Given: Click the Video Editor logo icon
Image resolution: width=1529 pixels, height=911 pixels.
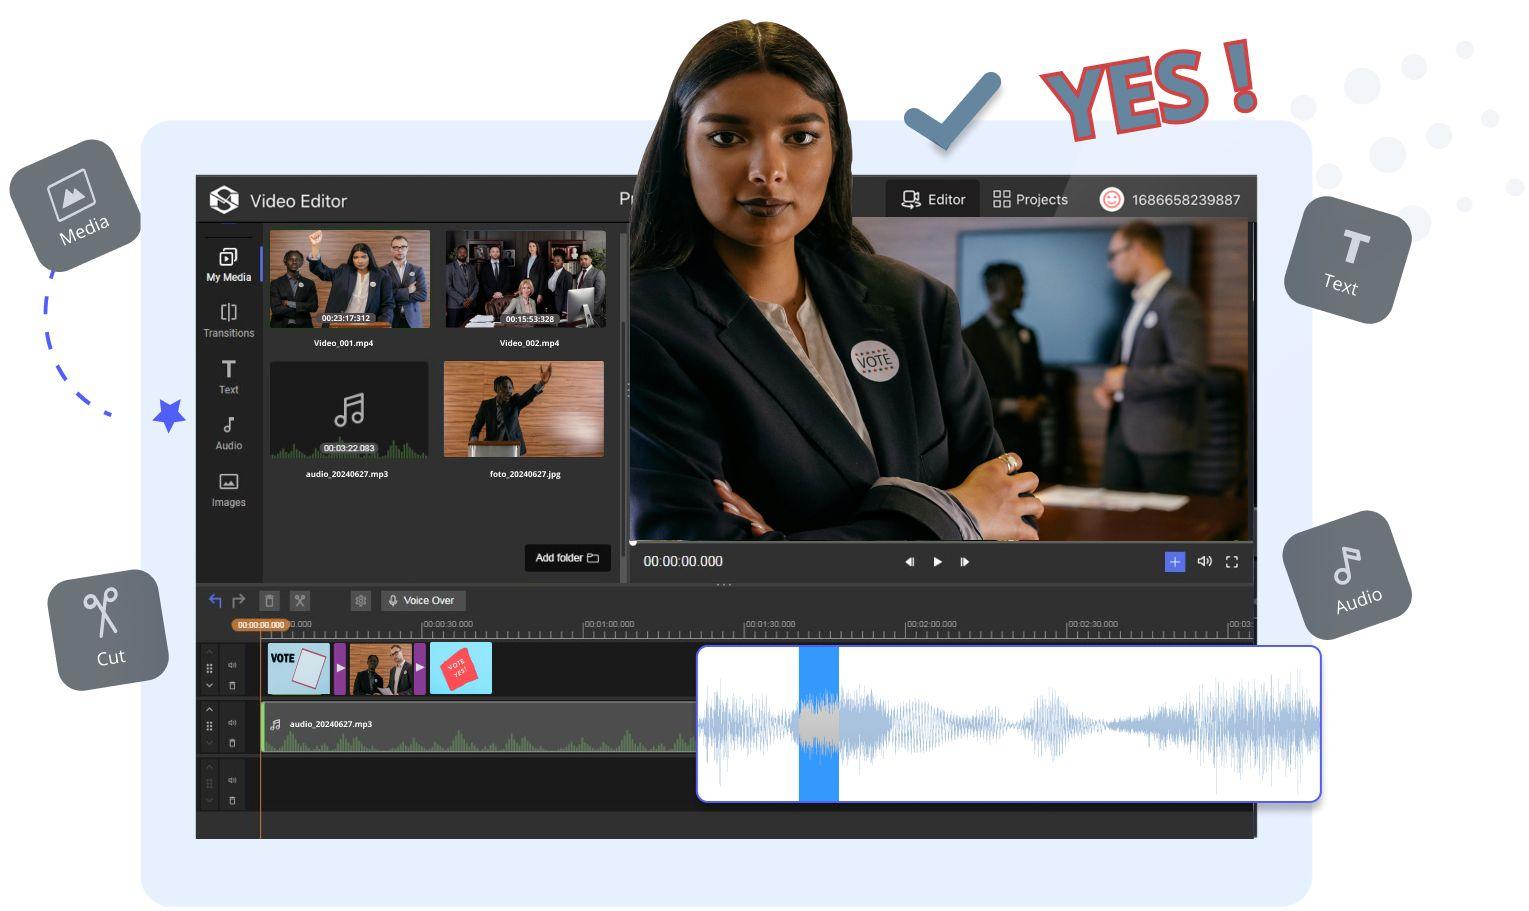Looking at the screenshot, I should [x=223, y=200].
